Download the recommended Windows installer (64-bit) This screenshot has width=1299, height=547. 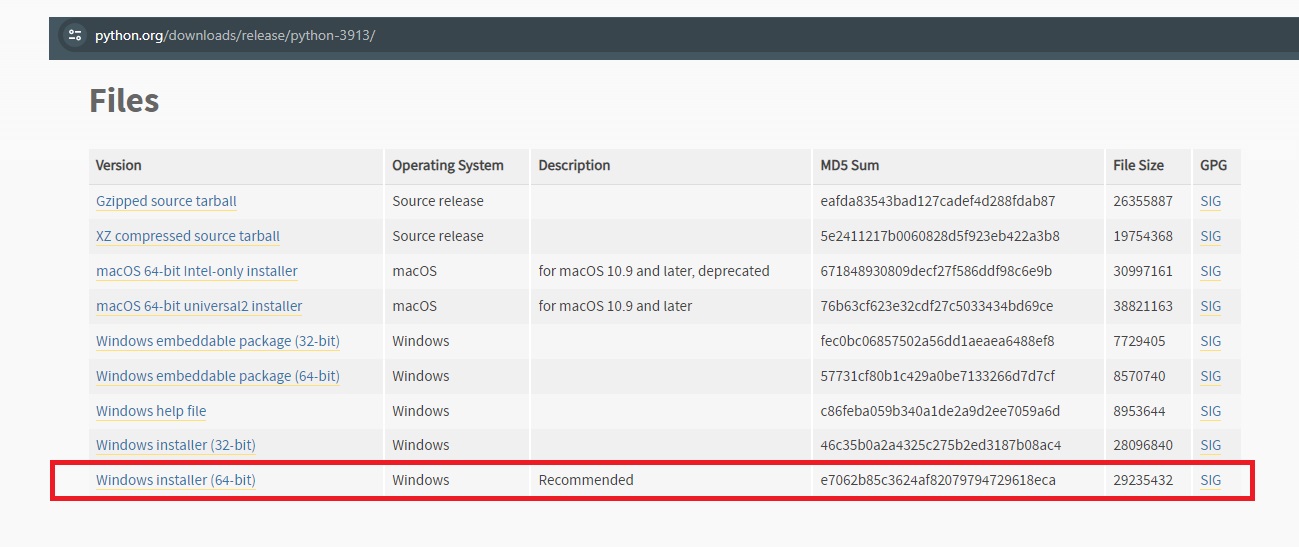175,480
